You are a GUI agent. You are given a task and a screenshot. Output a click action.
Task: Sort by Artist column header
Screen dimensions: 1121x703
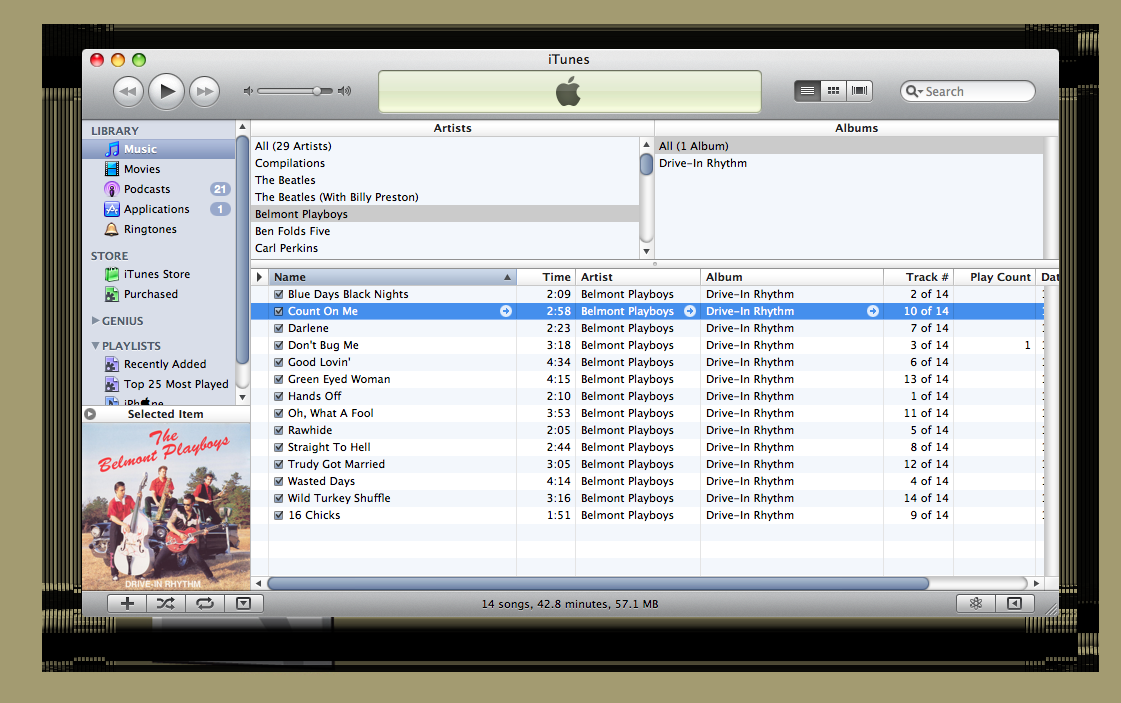(638, 277)
